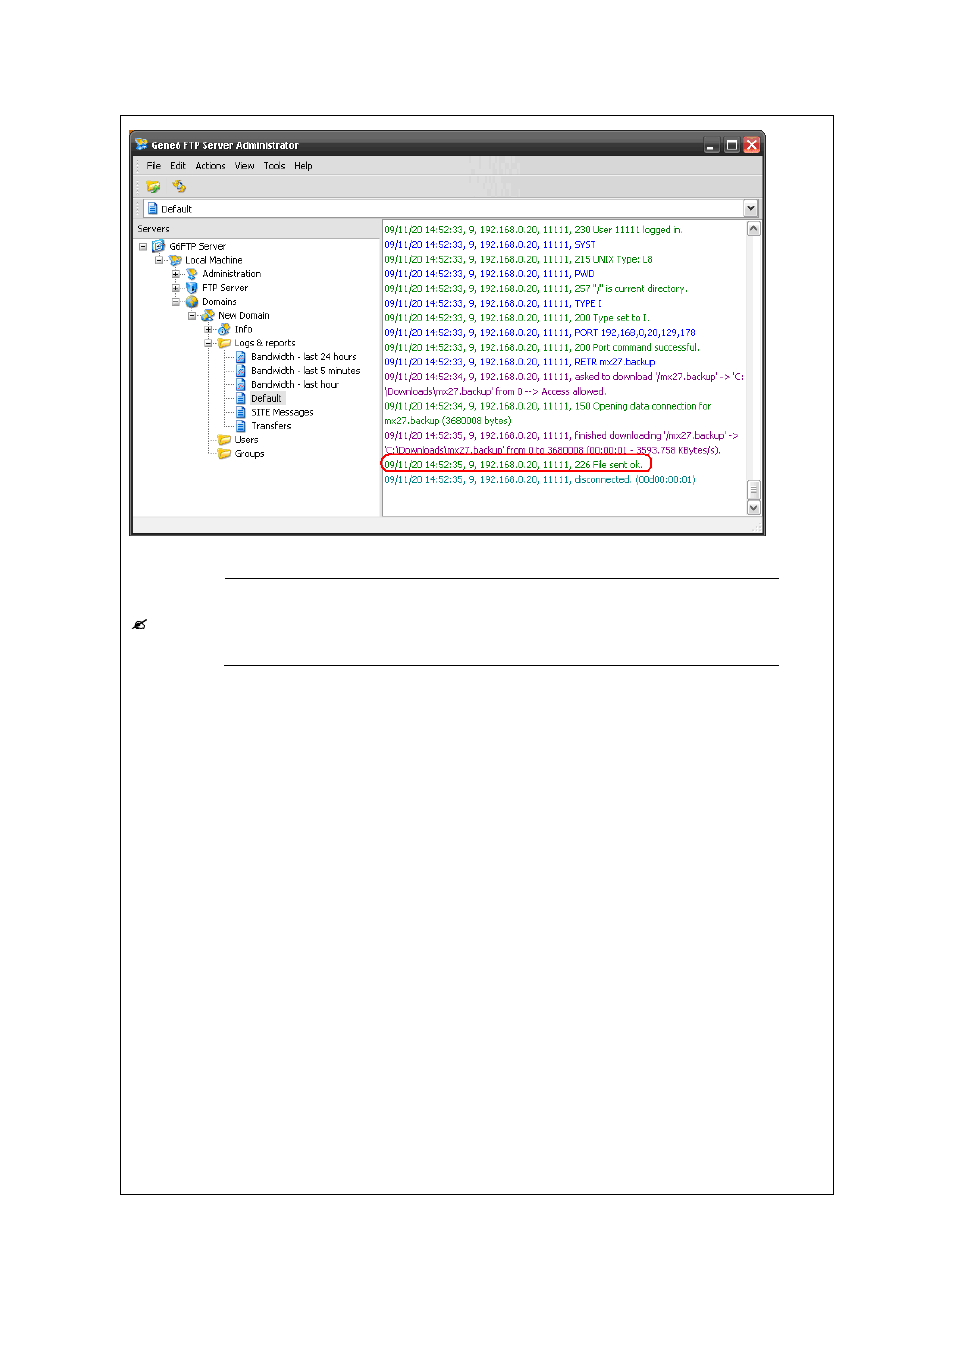Collapse the Local Machine node
Screen dimensions: 954x1350
(x=159, y=260)
